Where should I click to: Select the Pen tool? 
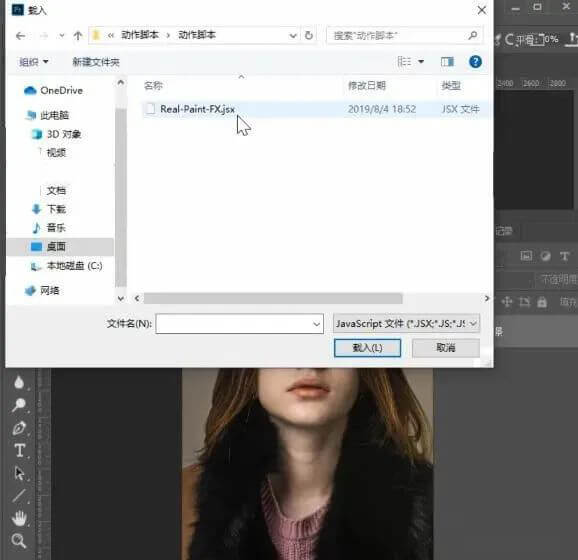tap(19, 428)
